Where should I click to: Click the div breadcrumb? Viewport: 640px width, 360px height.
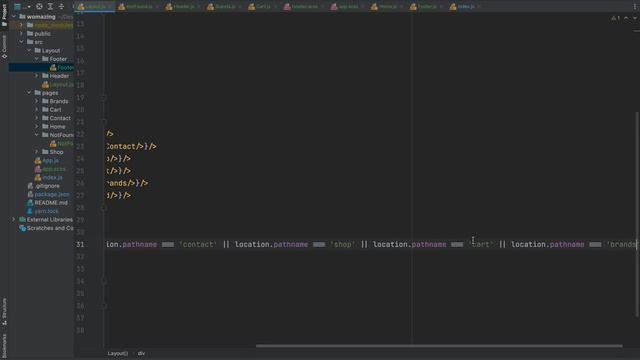pyautogui.click(x=141, y=353)
